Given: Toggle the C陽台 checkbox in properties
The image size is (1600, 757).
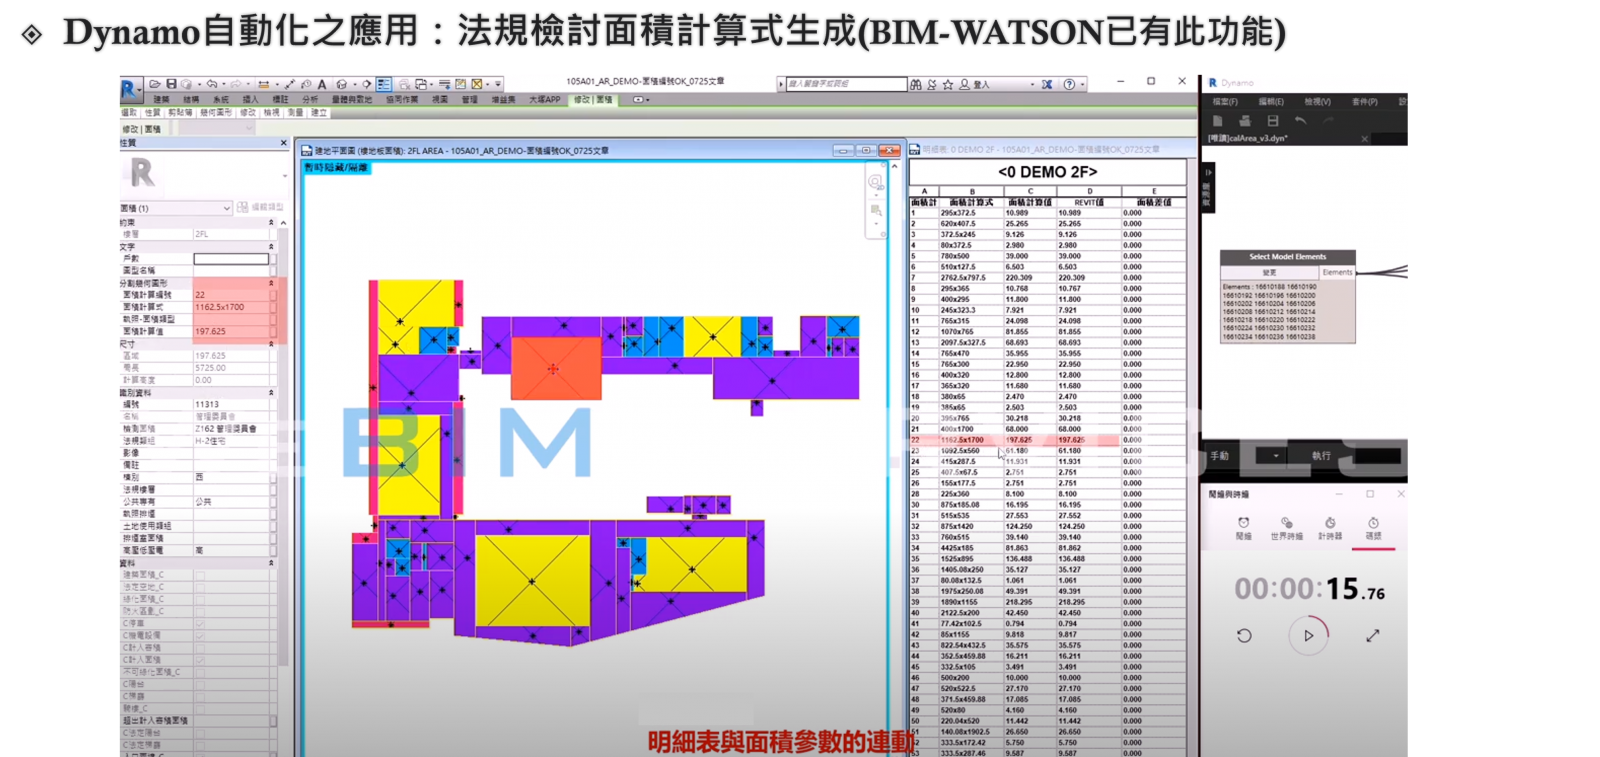Looking at the screenshot, I should [x=200, y=684].
